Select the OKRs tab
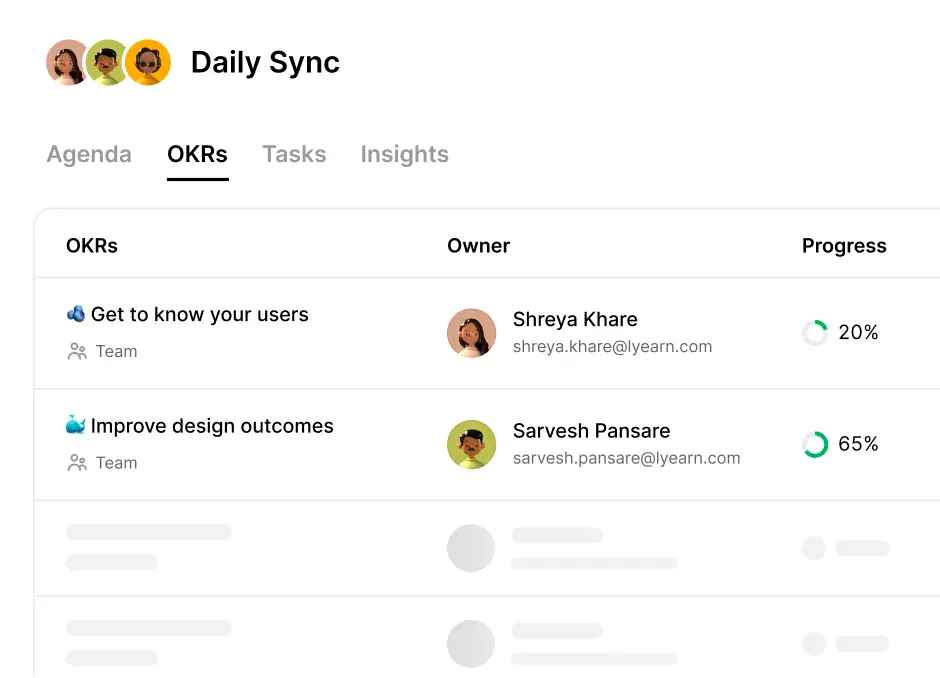The image size is (940, 678). point(197,155)
